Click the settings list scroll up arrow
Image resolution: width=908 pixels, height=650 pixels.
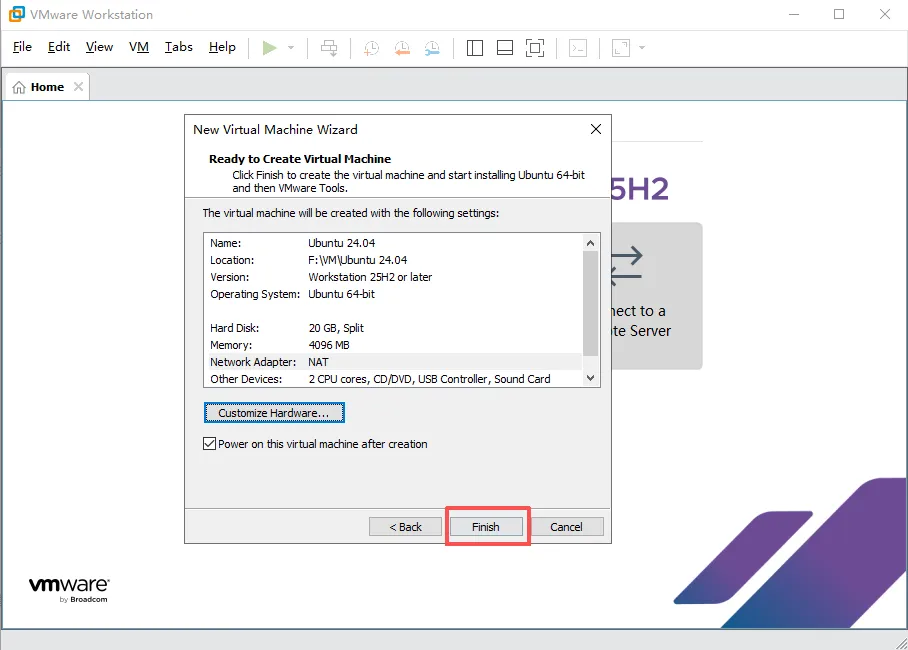coord(591,243)
